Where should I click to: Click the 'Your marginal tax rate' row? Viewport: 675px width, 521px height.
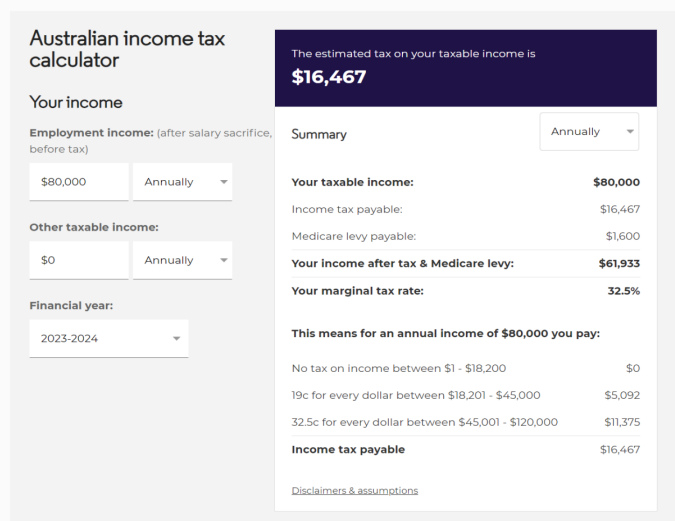point(466,291)
